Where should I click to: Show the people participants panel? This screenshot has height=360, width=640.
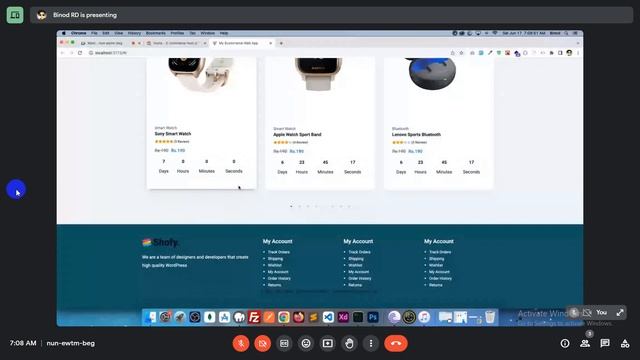585,343
